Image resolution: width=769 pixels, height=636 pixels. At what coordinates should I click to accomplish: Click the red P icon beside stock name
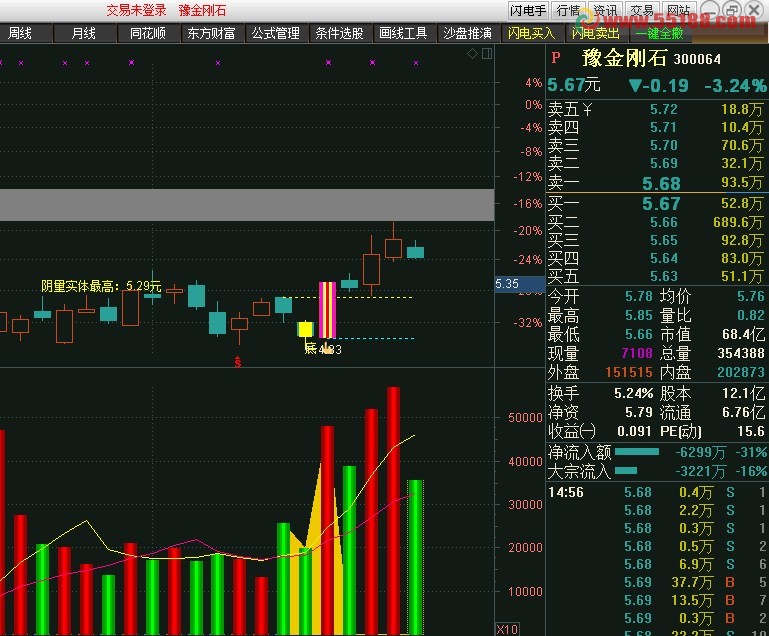(x=556, y=58)
